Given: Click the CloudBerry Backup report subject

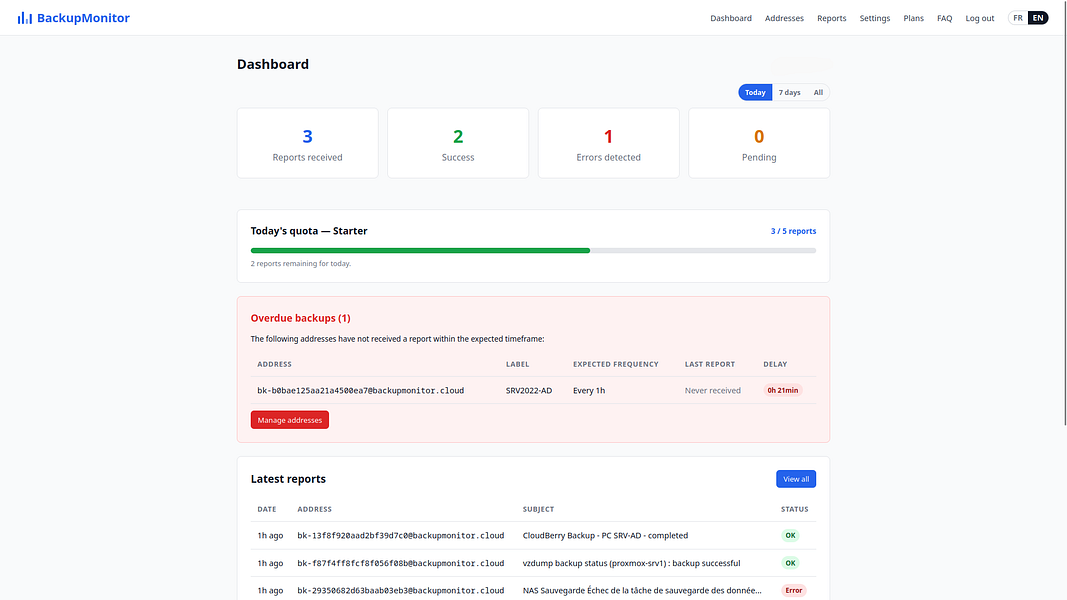Looking at the screenshot, I should 605,535.
